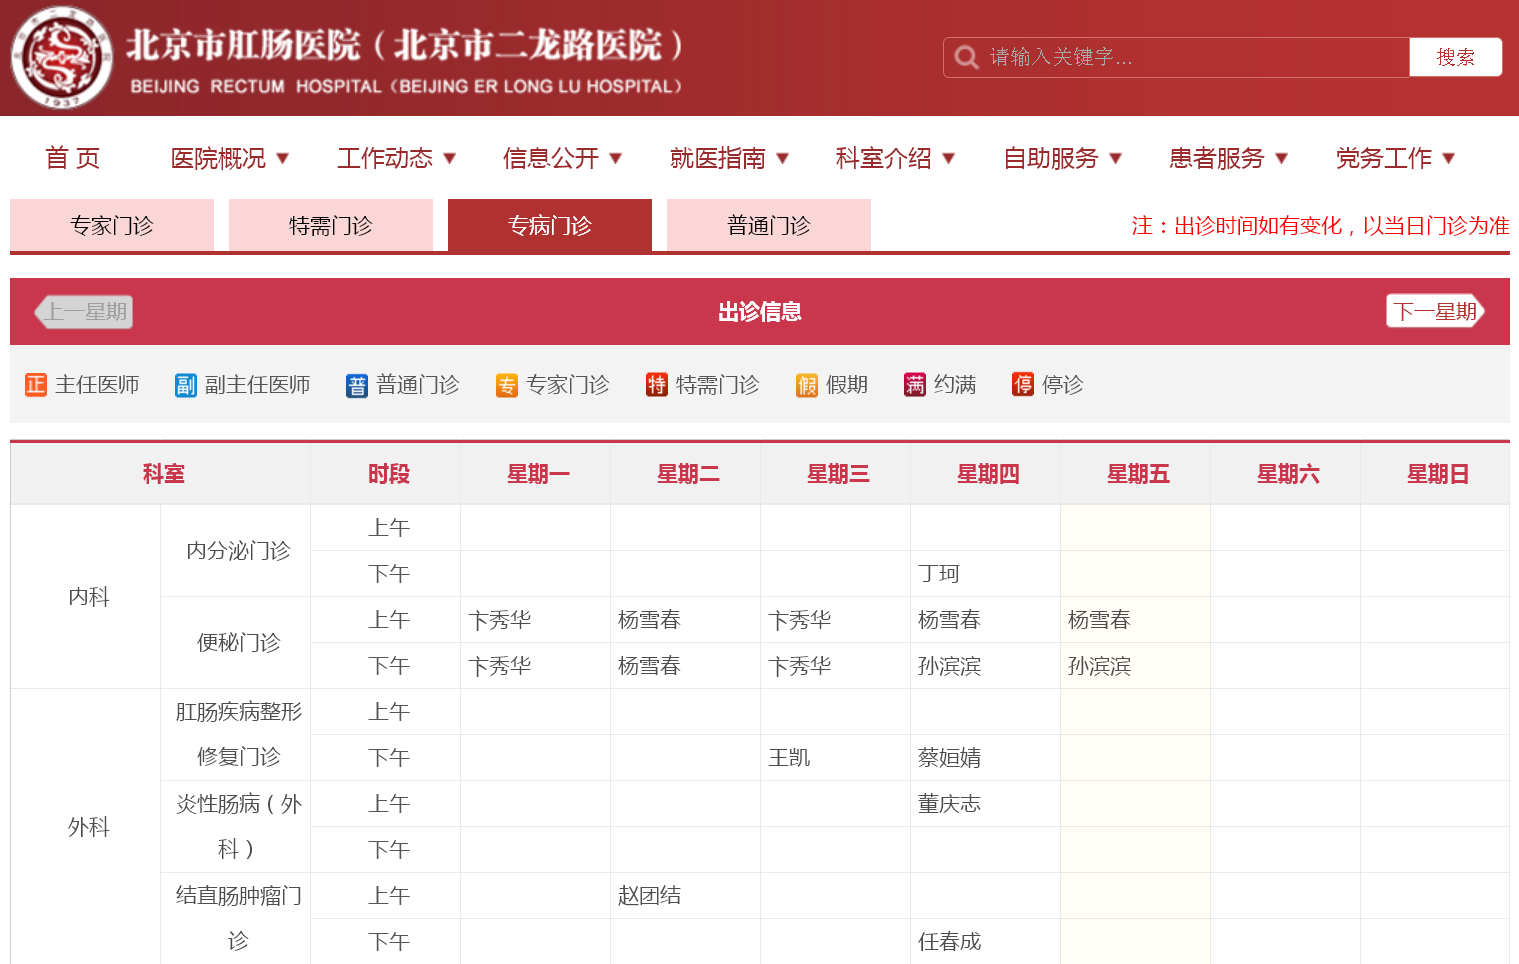Screen dimensions: 1519x964
Task: Go to next week with 下一星期
Action: pos(1435,311)
